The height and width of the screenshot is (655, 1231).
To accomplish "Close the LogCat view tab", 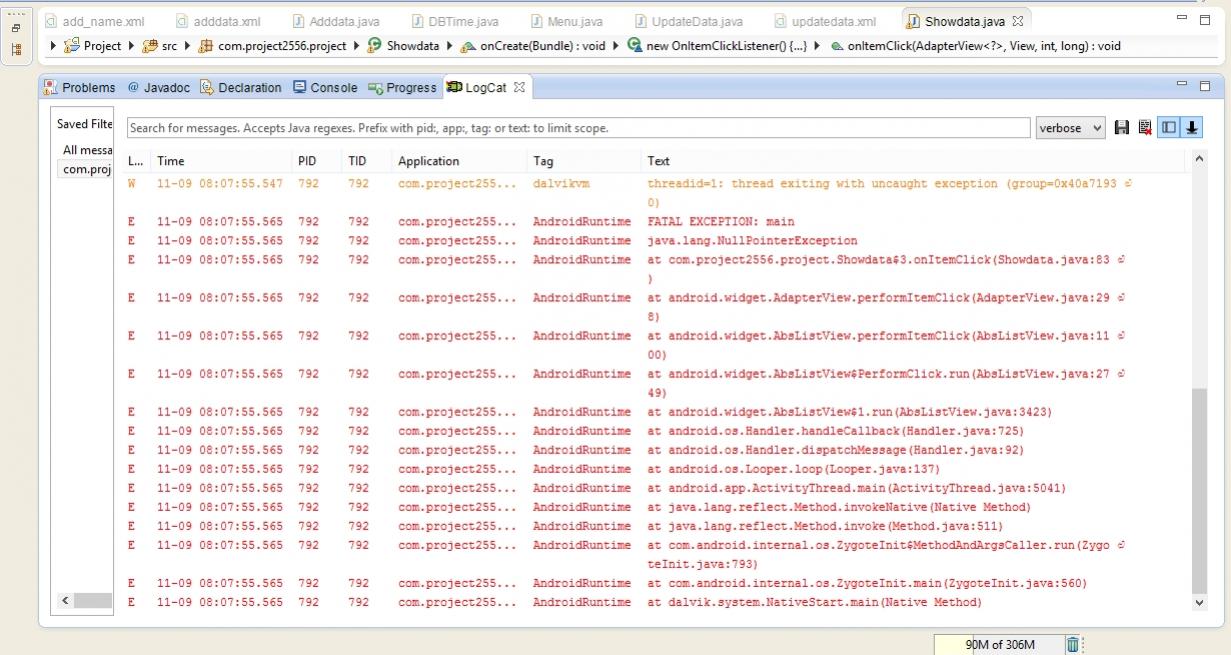I will [519, 88].
